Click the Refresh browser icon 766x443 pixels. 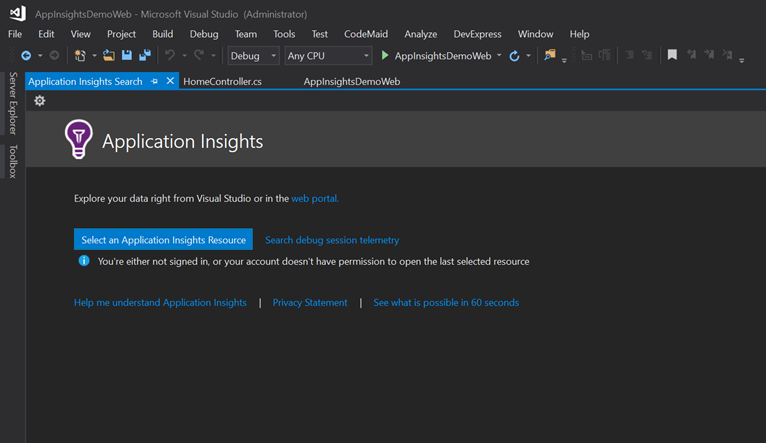point(514,56)
